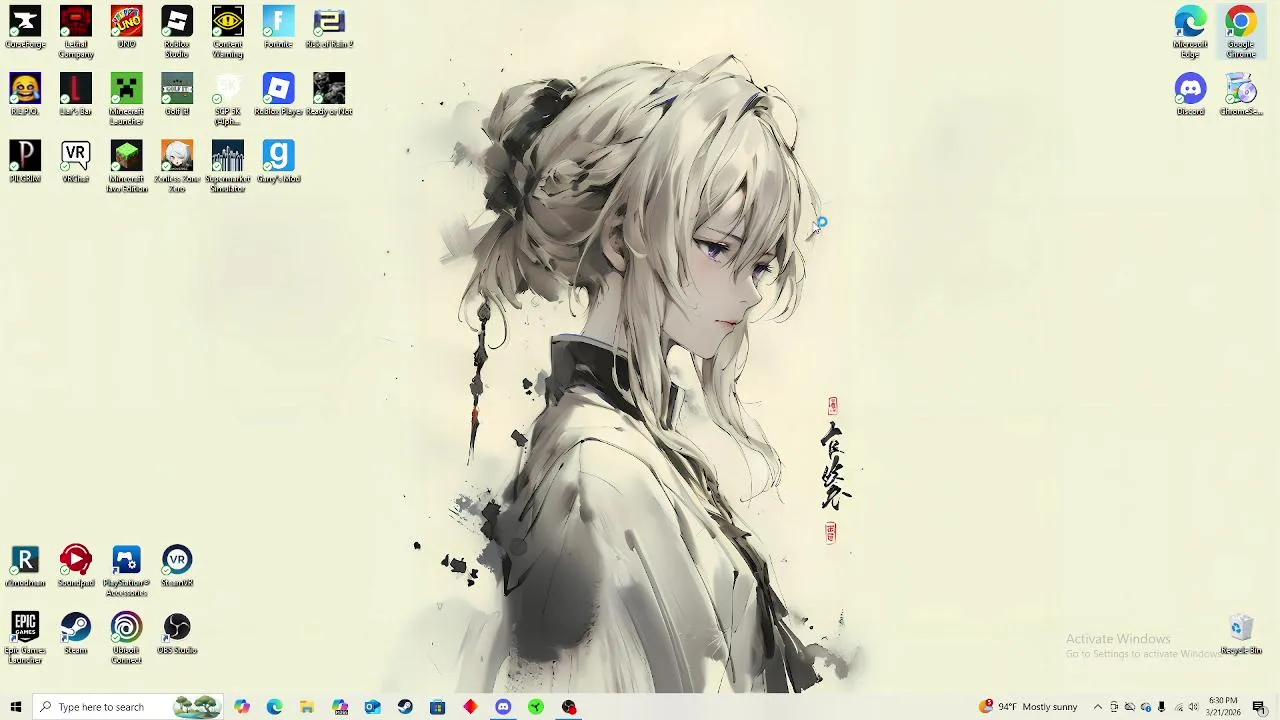Select the CurseForge desktop icon
Viewport: 1280px width, 720px height.
click(x=25, y=28)
